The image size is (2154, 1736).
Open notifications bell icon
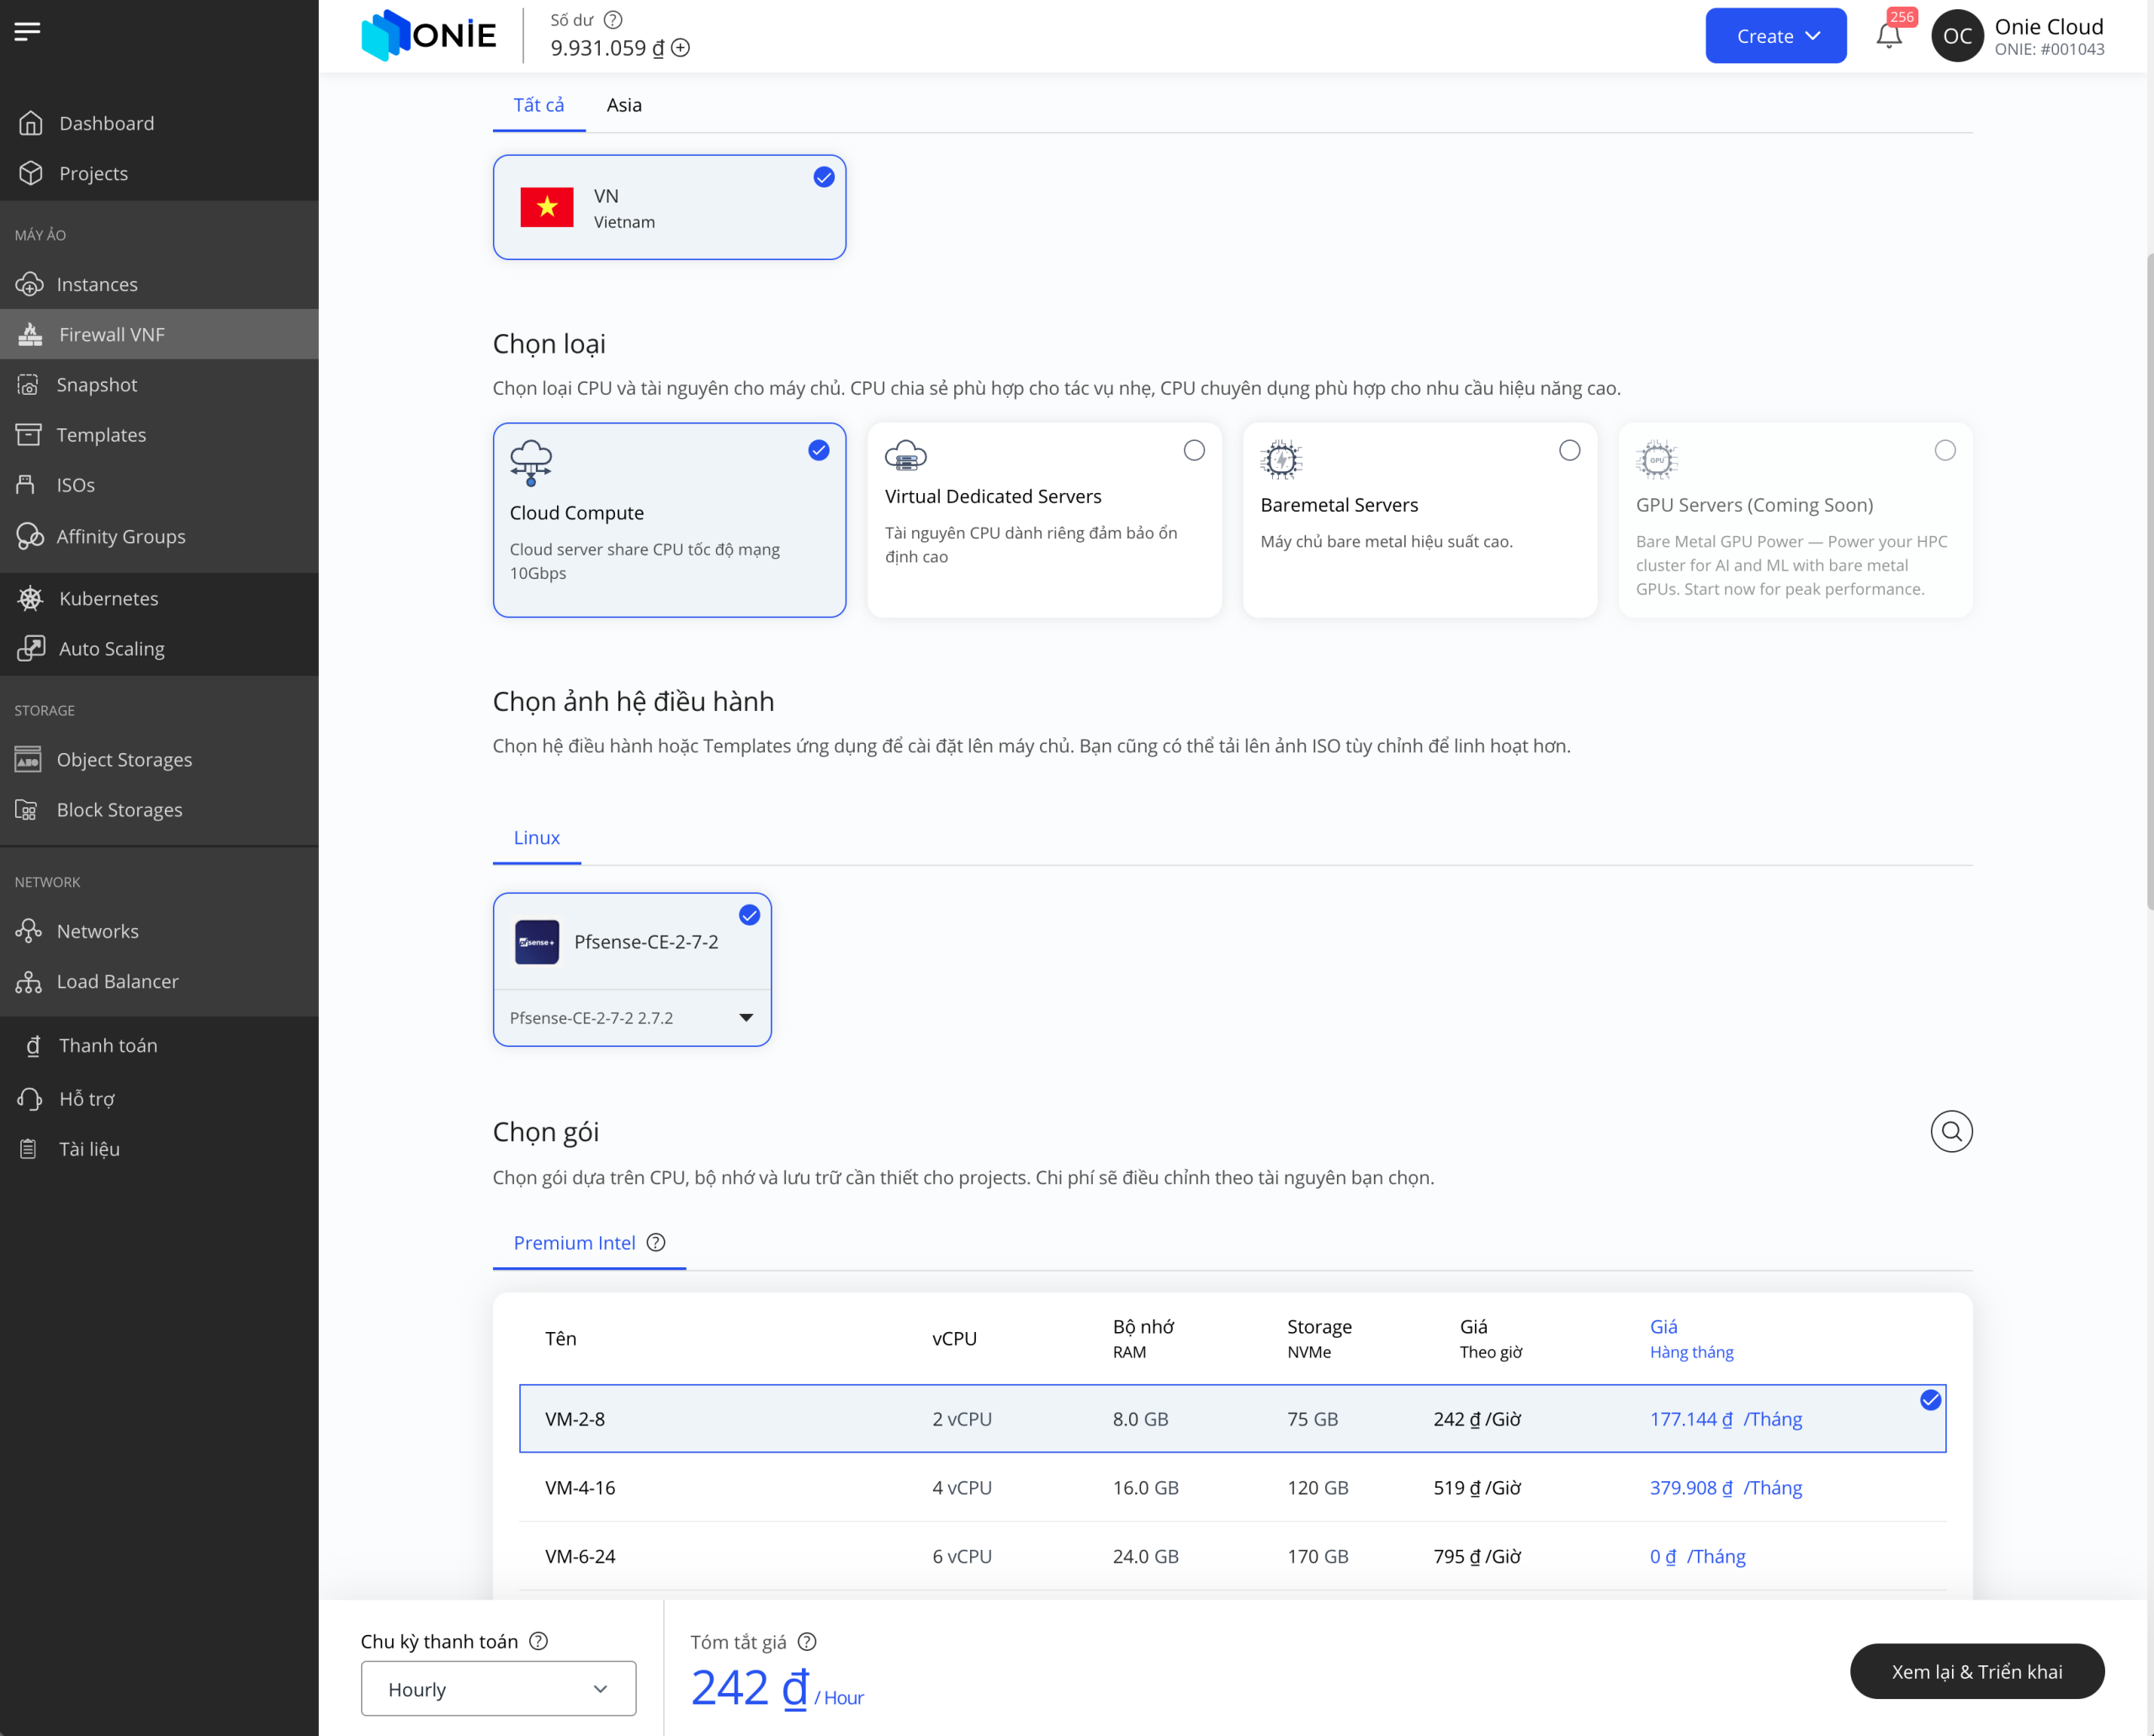tap(1888, 36)
